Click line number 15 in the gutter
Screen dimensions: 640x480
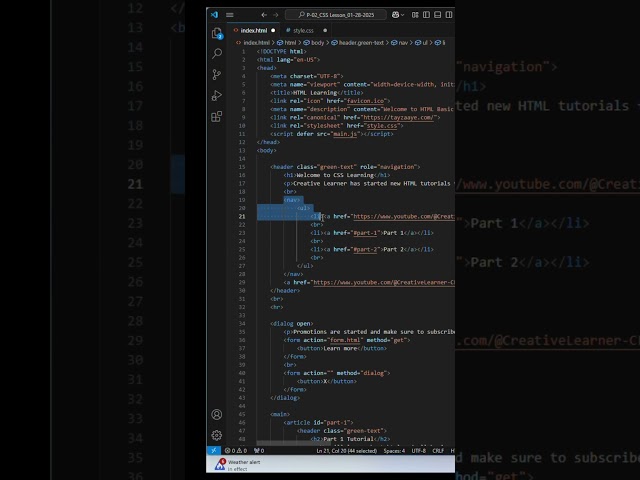242,167
